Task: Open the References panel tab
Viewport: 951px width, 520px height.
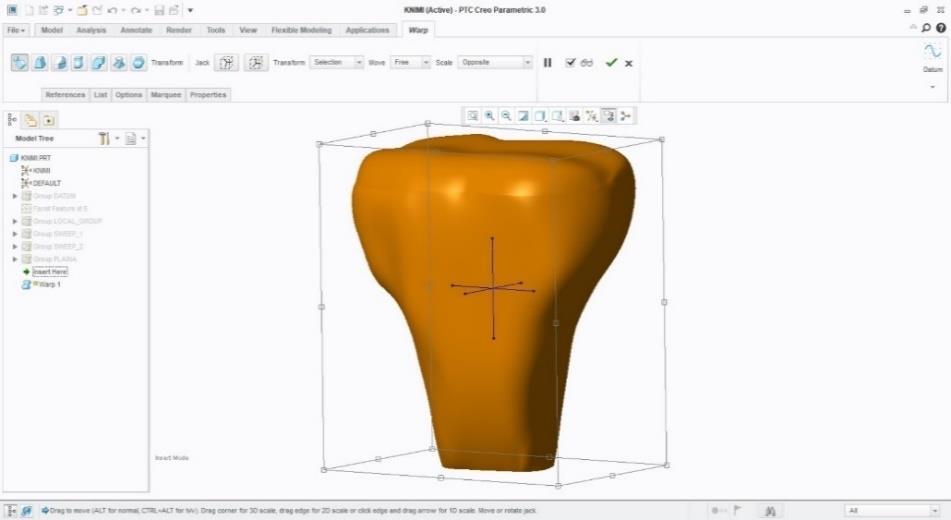Action: [x=65, y=95]
